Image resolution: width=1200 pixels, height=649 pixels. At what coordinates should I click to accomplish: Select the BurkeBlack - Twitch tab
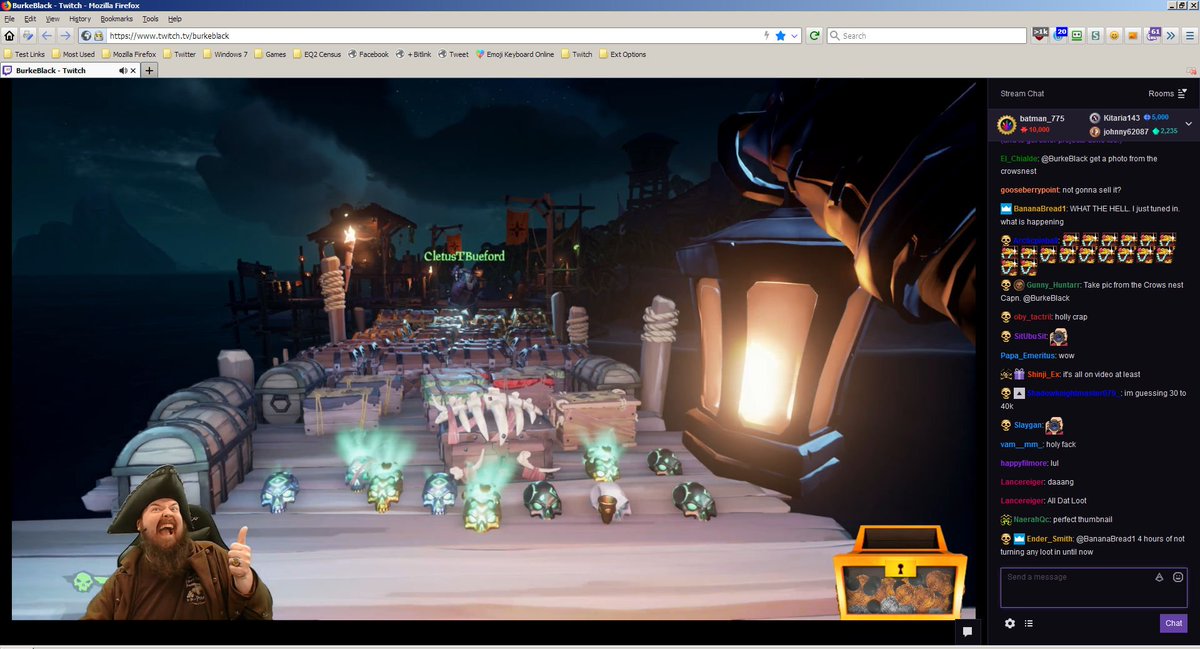[70, 71]
